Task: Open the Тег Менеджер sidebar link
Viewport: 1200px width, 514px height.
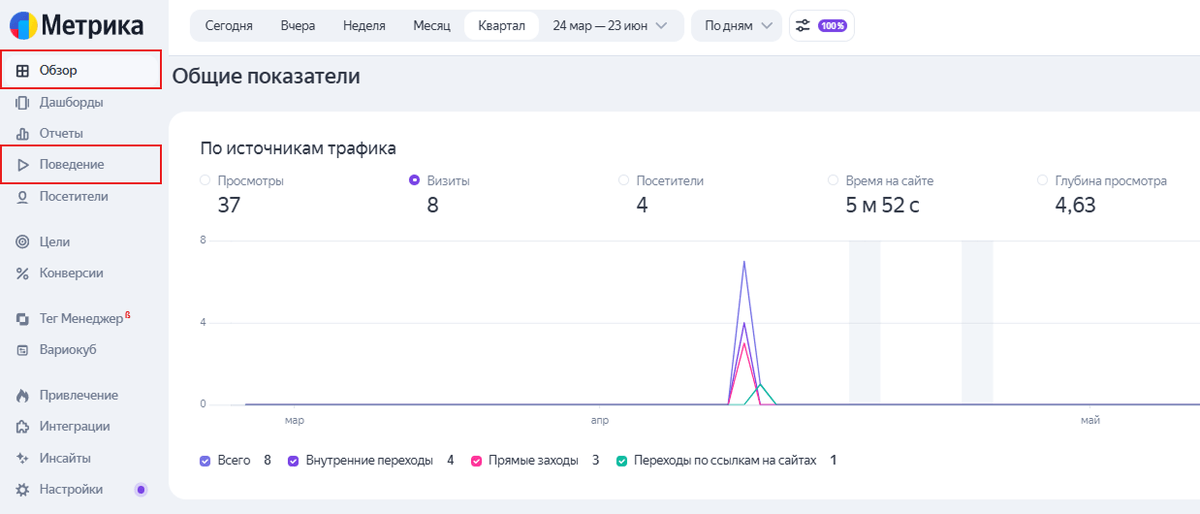Action: 80,319
